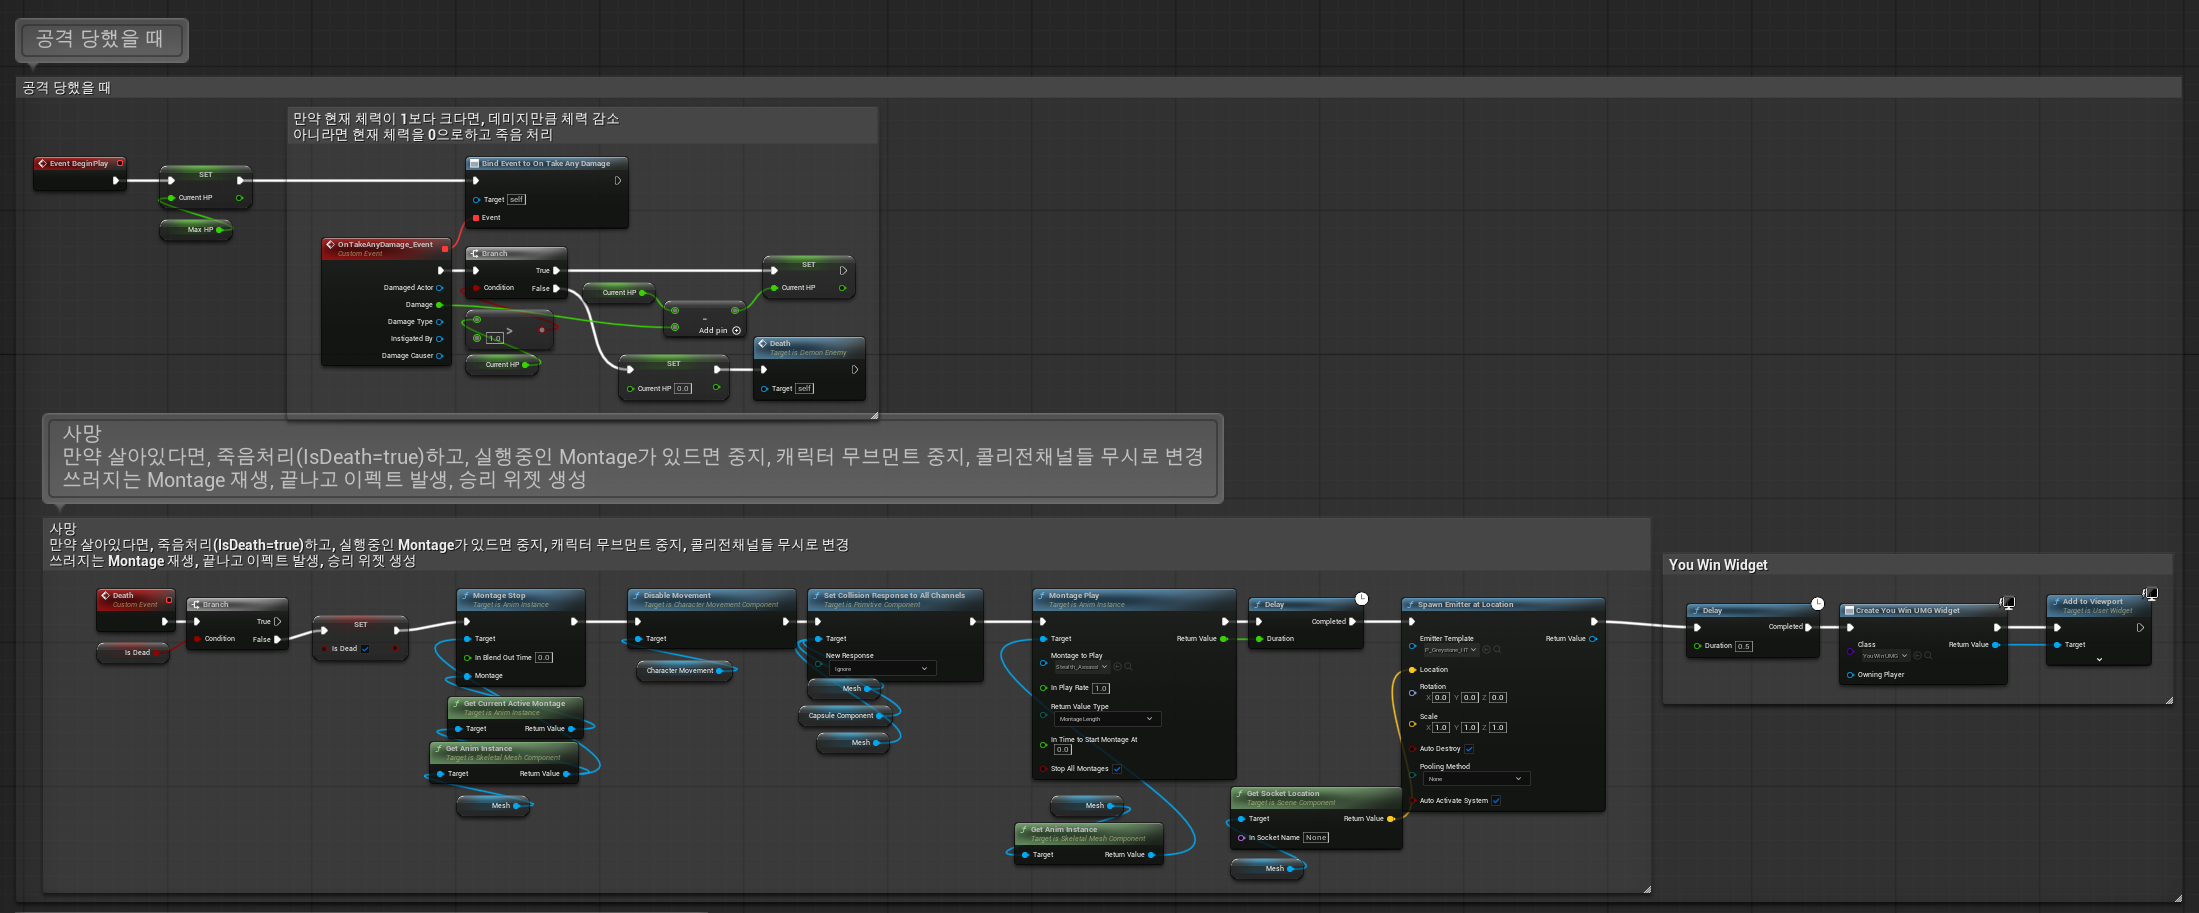Click the monitor icon on Add to Viewport node
The height and width of the screenshot is (913, 2199).
(2150, 594)
